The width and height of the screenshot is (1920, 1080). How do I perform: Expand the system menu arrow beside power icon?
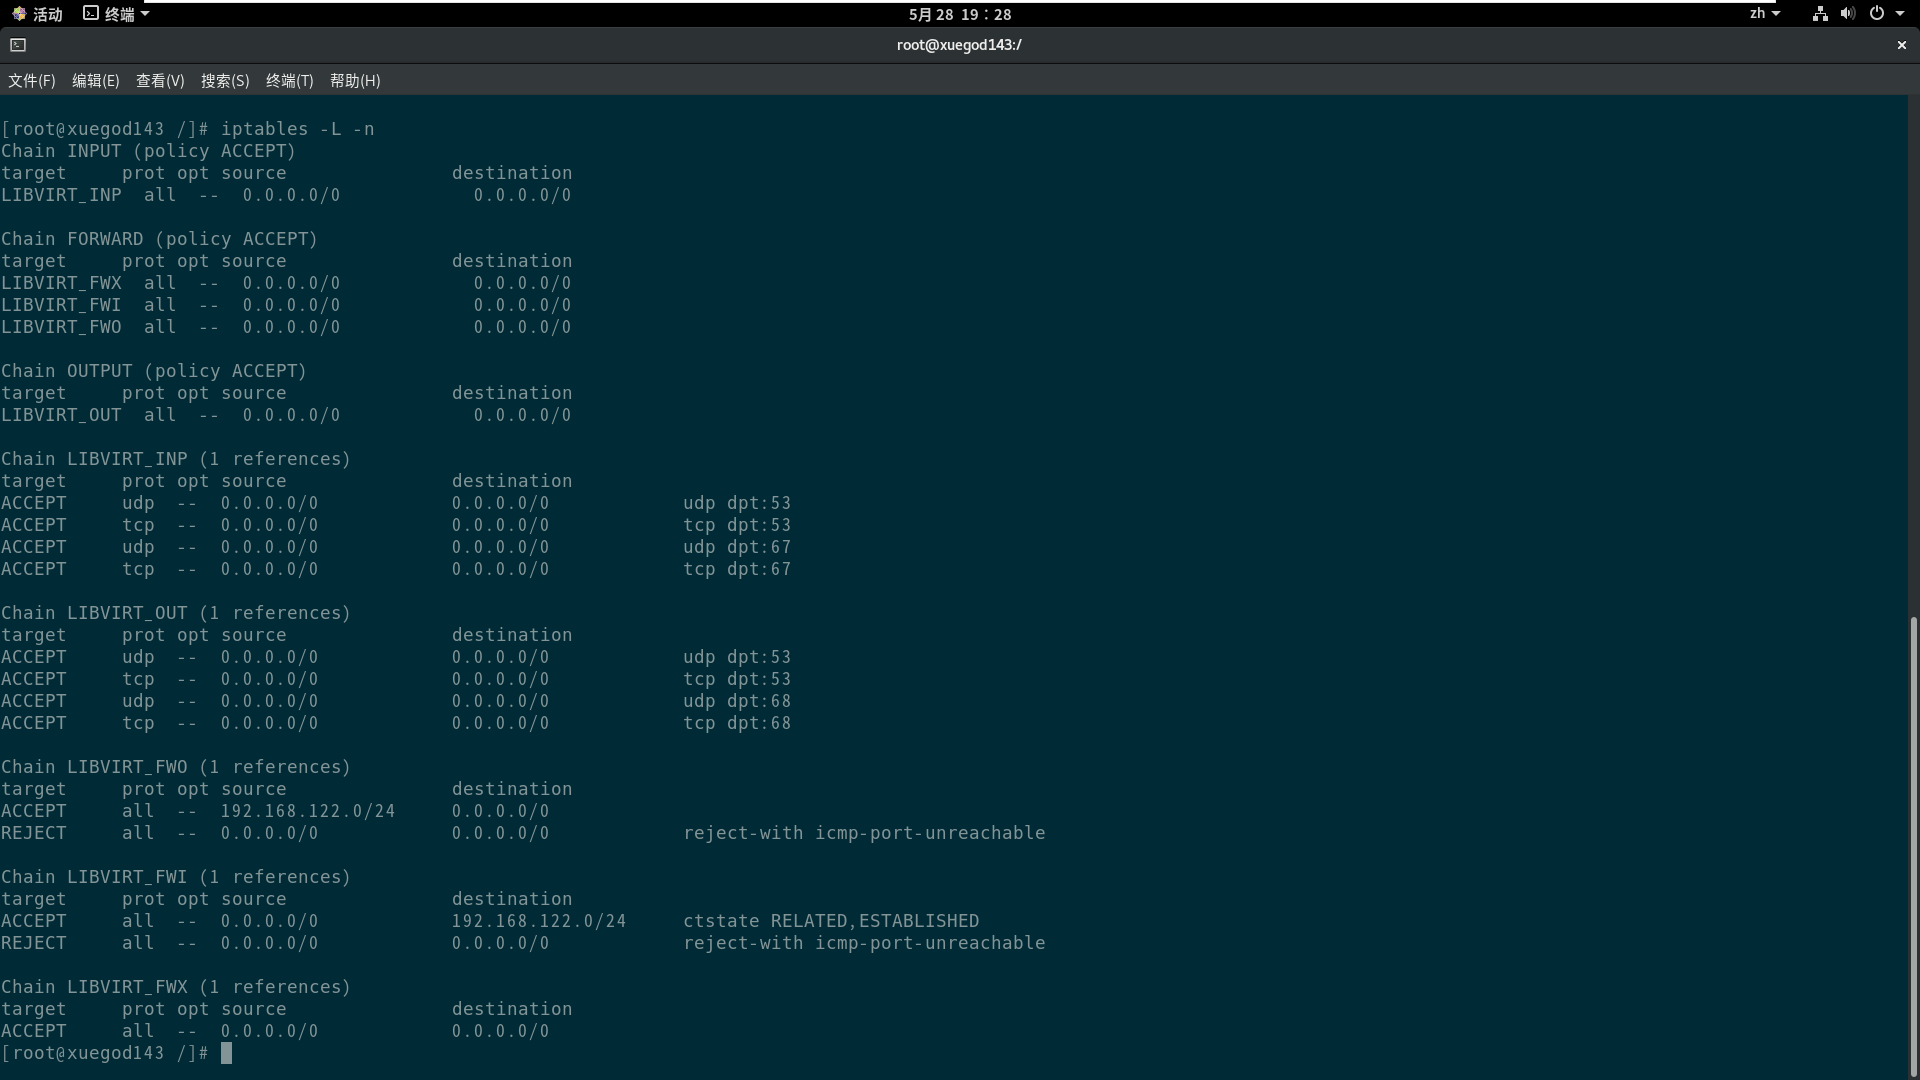pos(1900,14)
